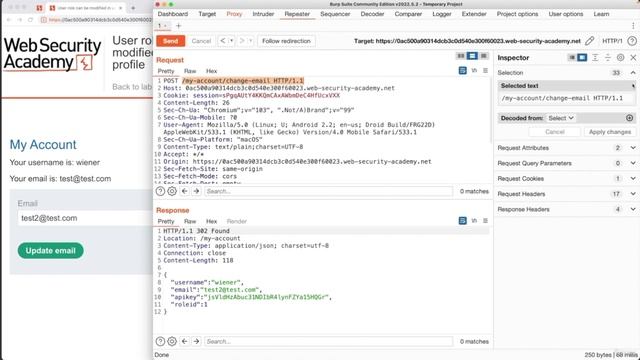Toggle request non-printable characters (\n) display

(x=474, y=71)
